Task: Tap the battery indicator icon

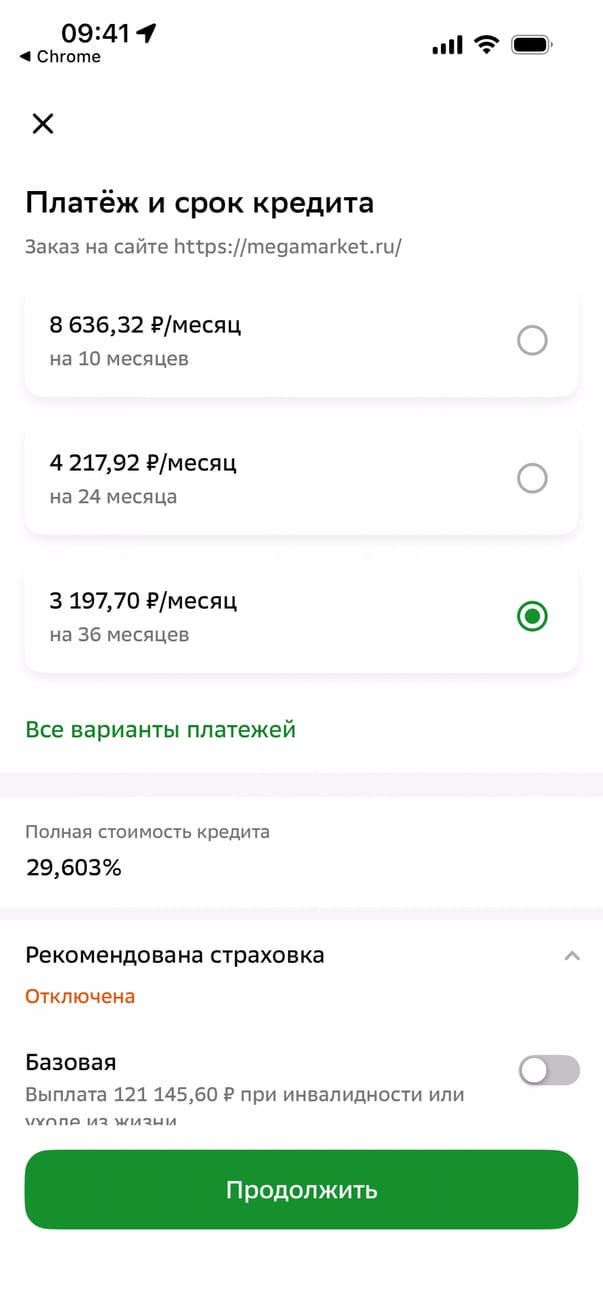Action: [x=531, y=44]
